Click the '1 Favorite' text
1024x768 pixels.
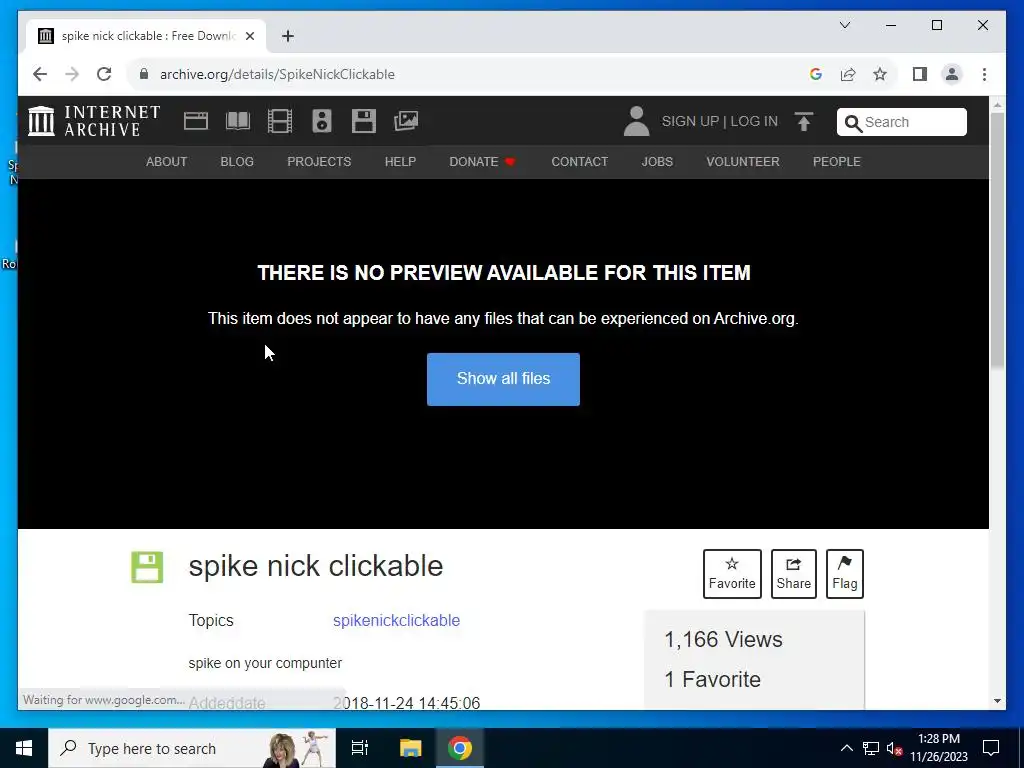pyautogui.click(x=712, y=680)
